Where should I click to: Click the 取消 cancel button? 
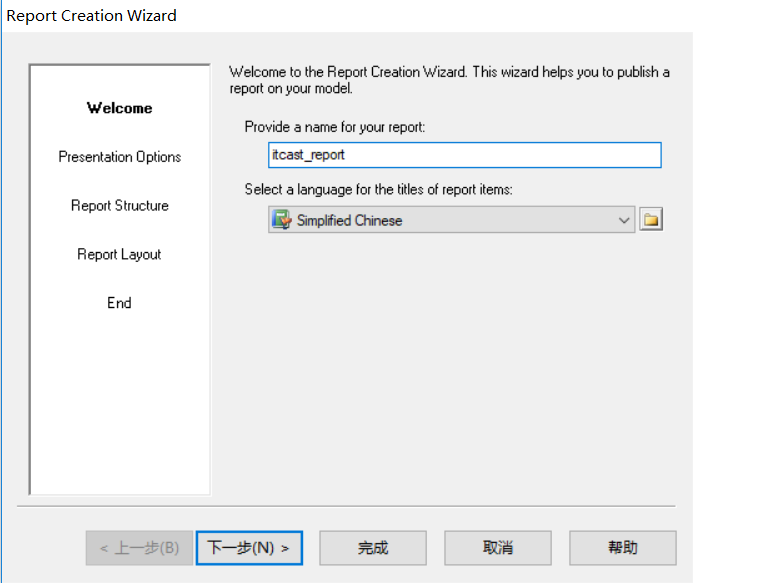point(498,548)
